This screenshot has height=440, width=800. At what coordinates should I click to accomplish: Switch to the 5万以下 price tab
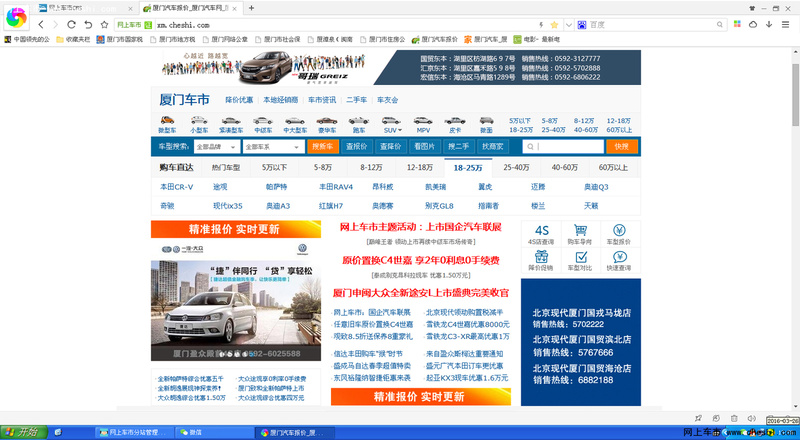(274, 167)
